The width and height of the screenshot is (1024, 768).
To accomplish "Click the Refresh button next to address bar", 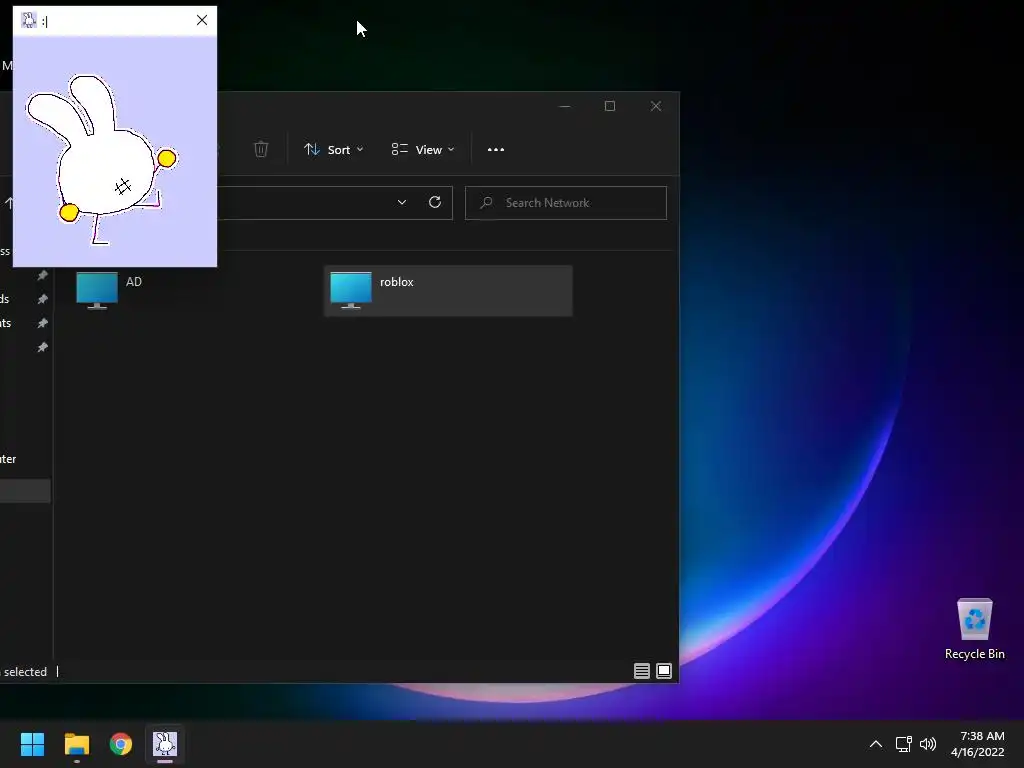I will click(x=435, y=202).
